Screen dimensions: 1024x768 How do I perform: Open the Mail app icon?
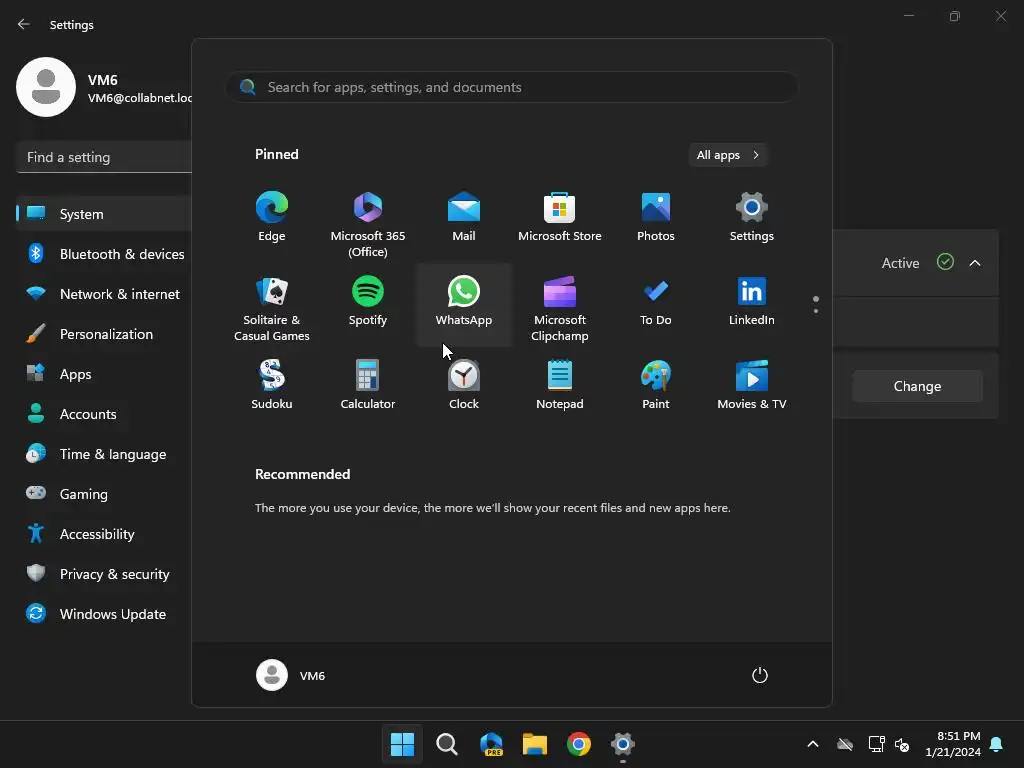pyautogui.click(x=464, y=217)
